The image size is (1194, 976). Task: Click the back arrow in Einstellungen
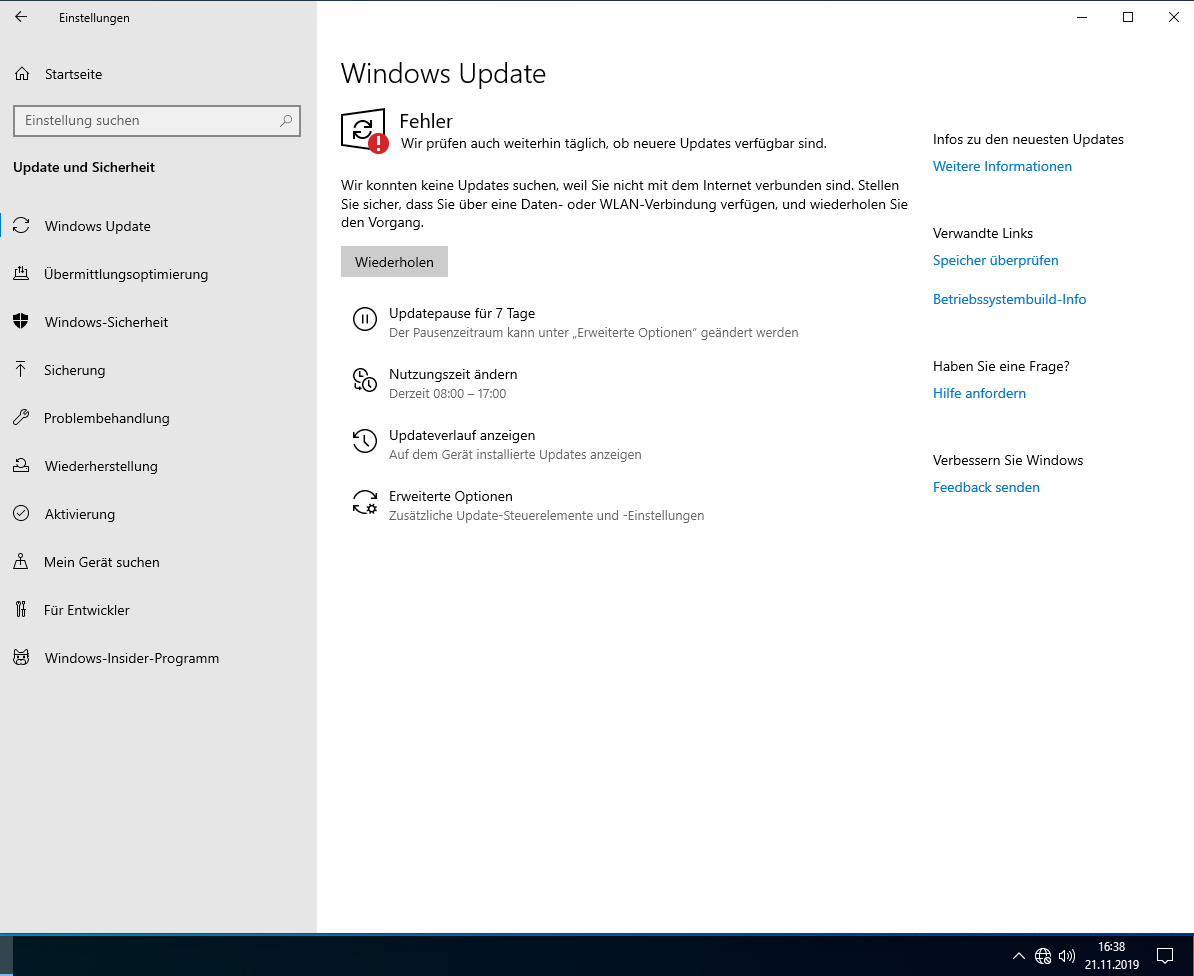21,17
